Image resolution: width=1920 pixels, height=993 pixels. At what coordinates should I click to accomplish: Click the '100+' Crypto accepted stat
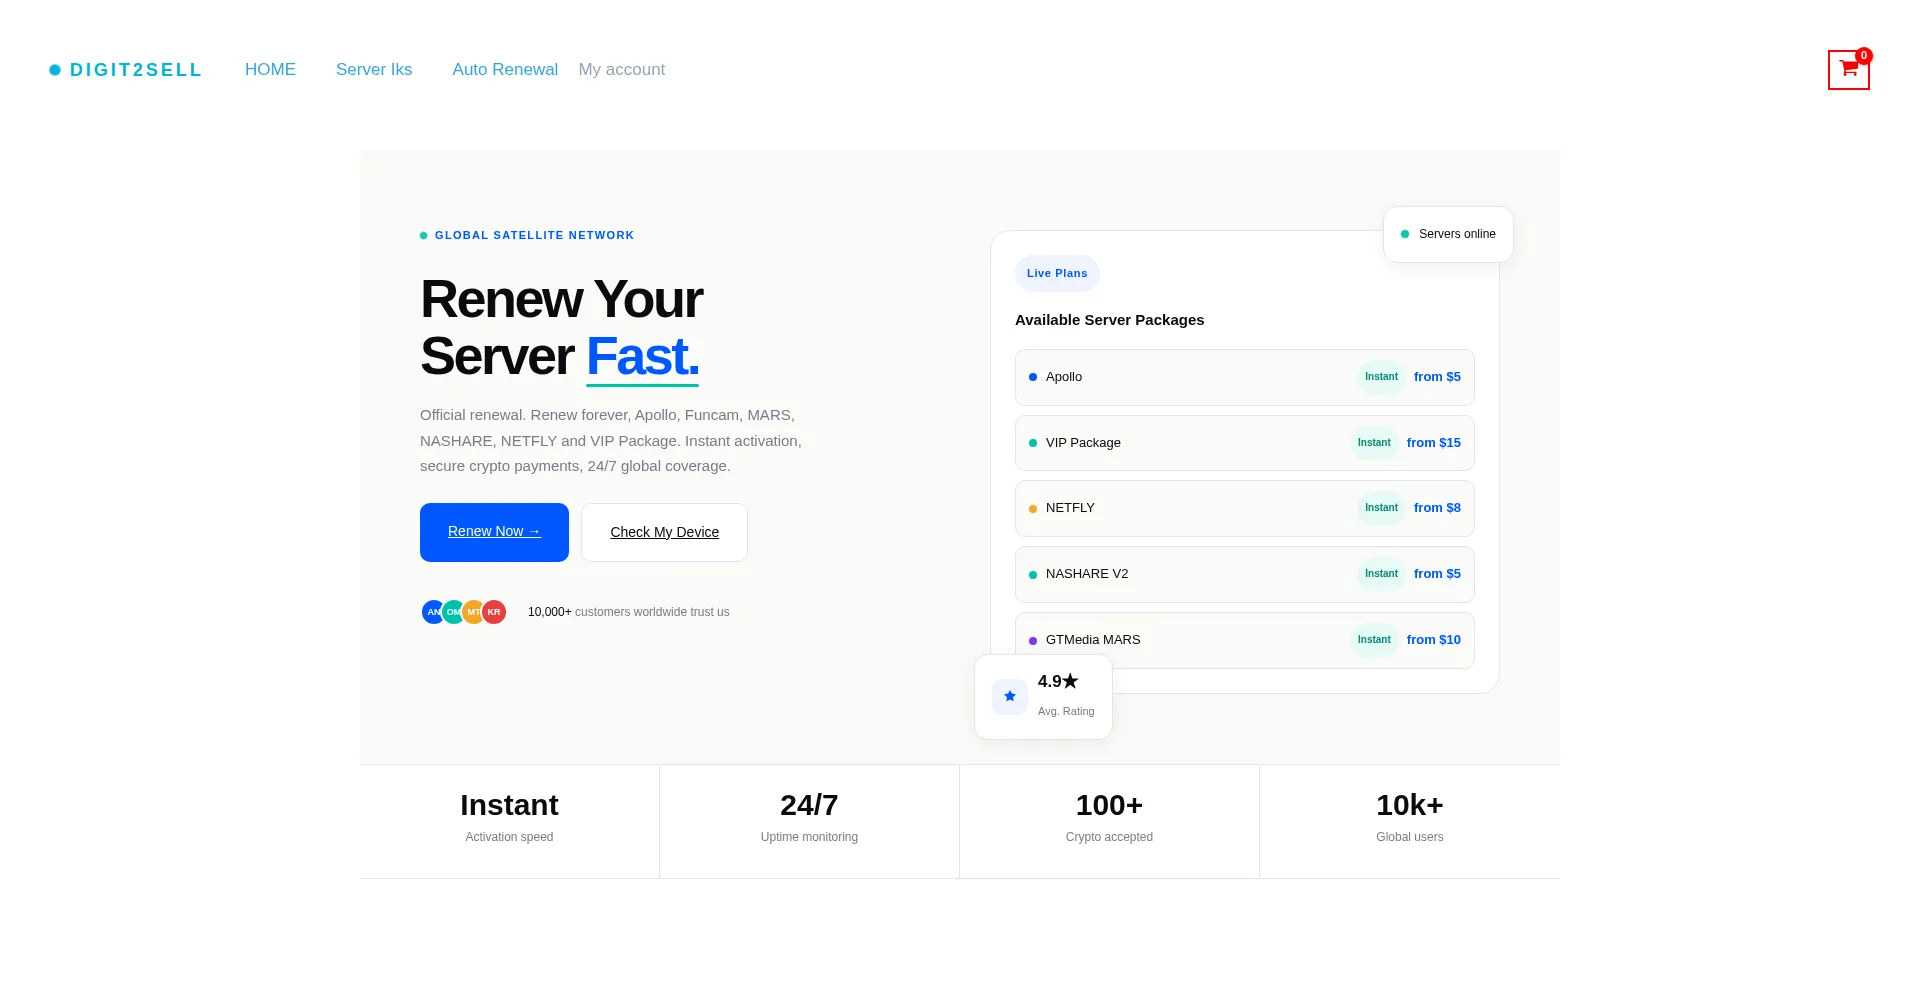coord(1109,821)
